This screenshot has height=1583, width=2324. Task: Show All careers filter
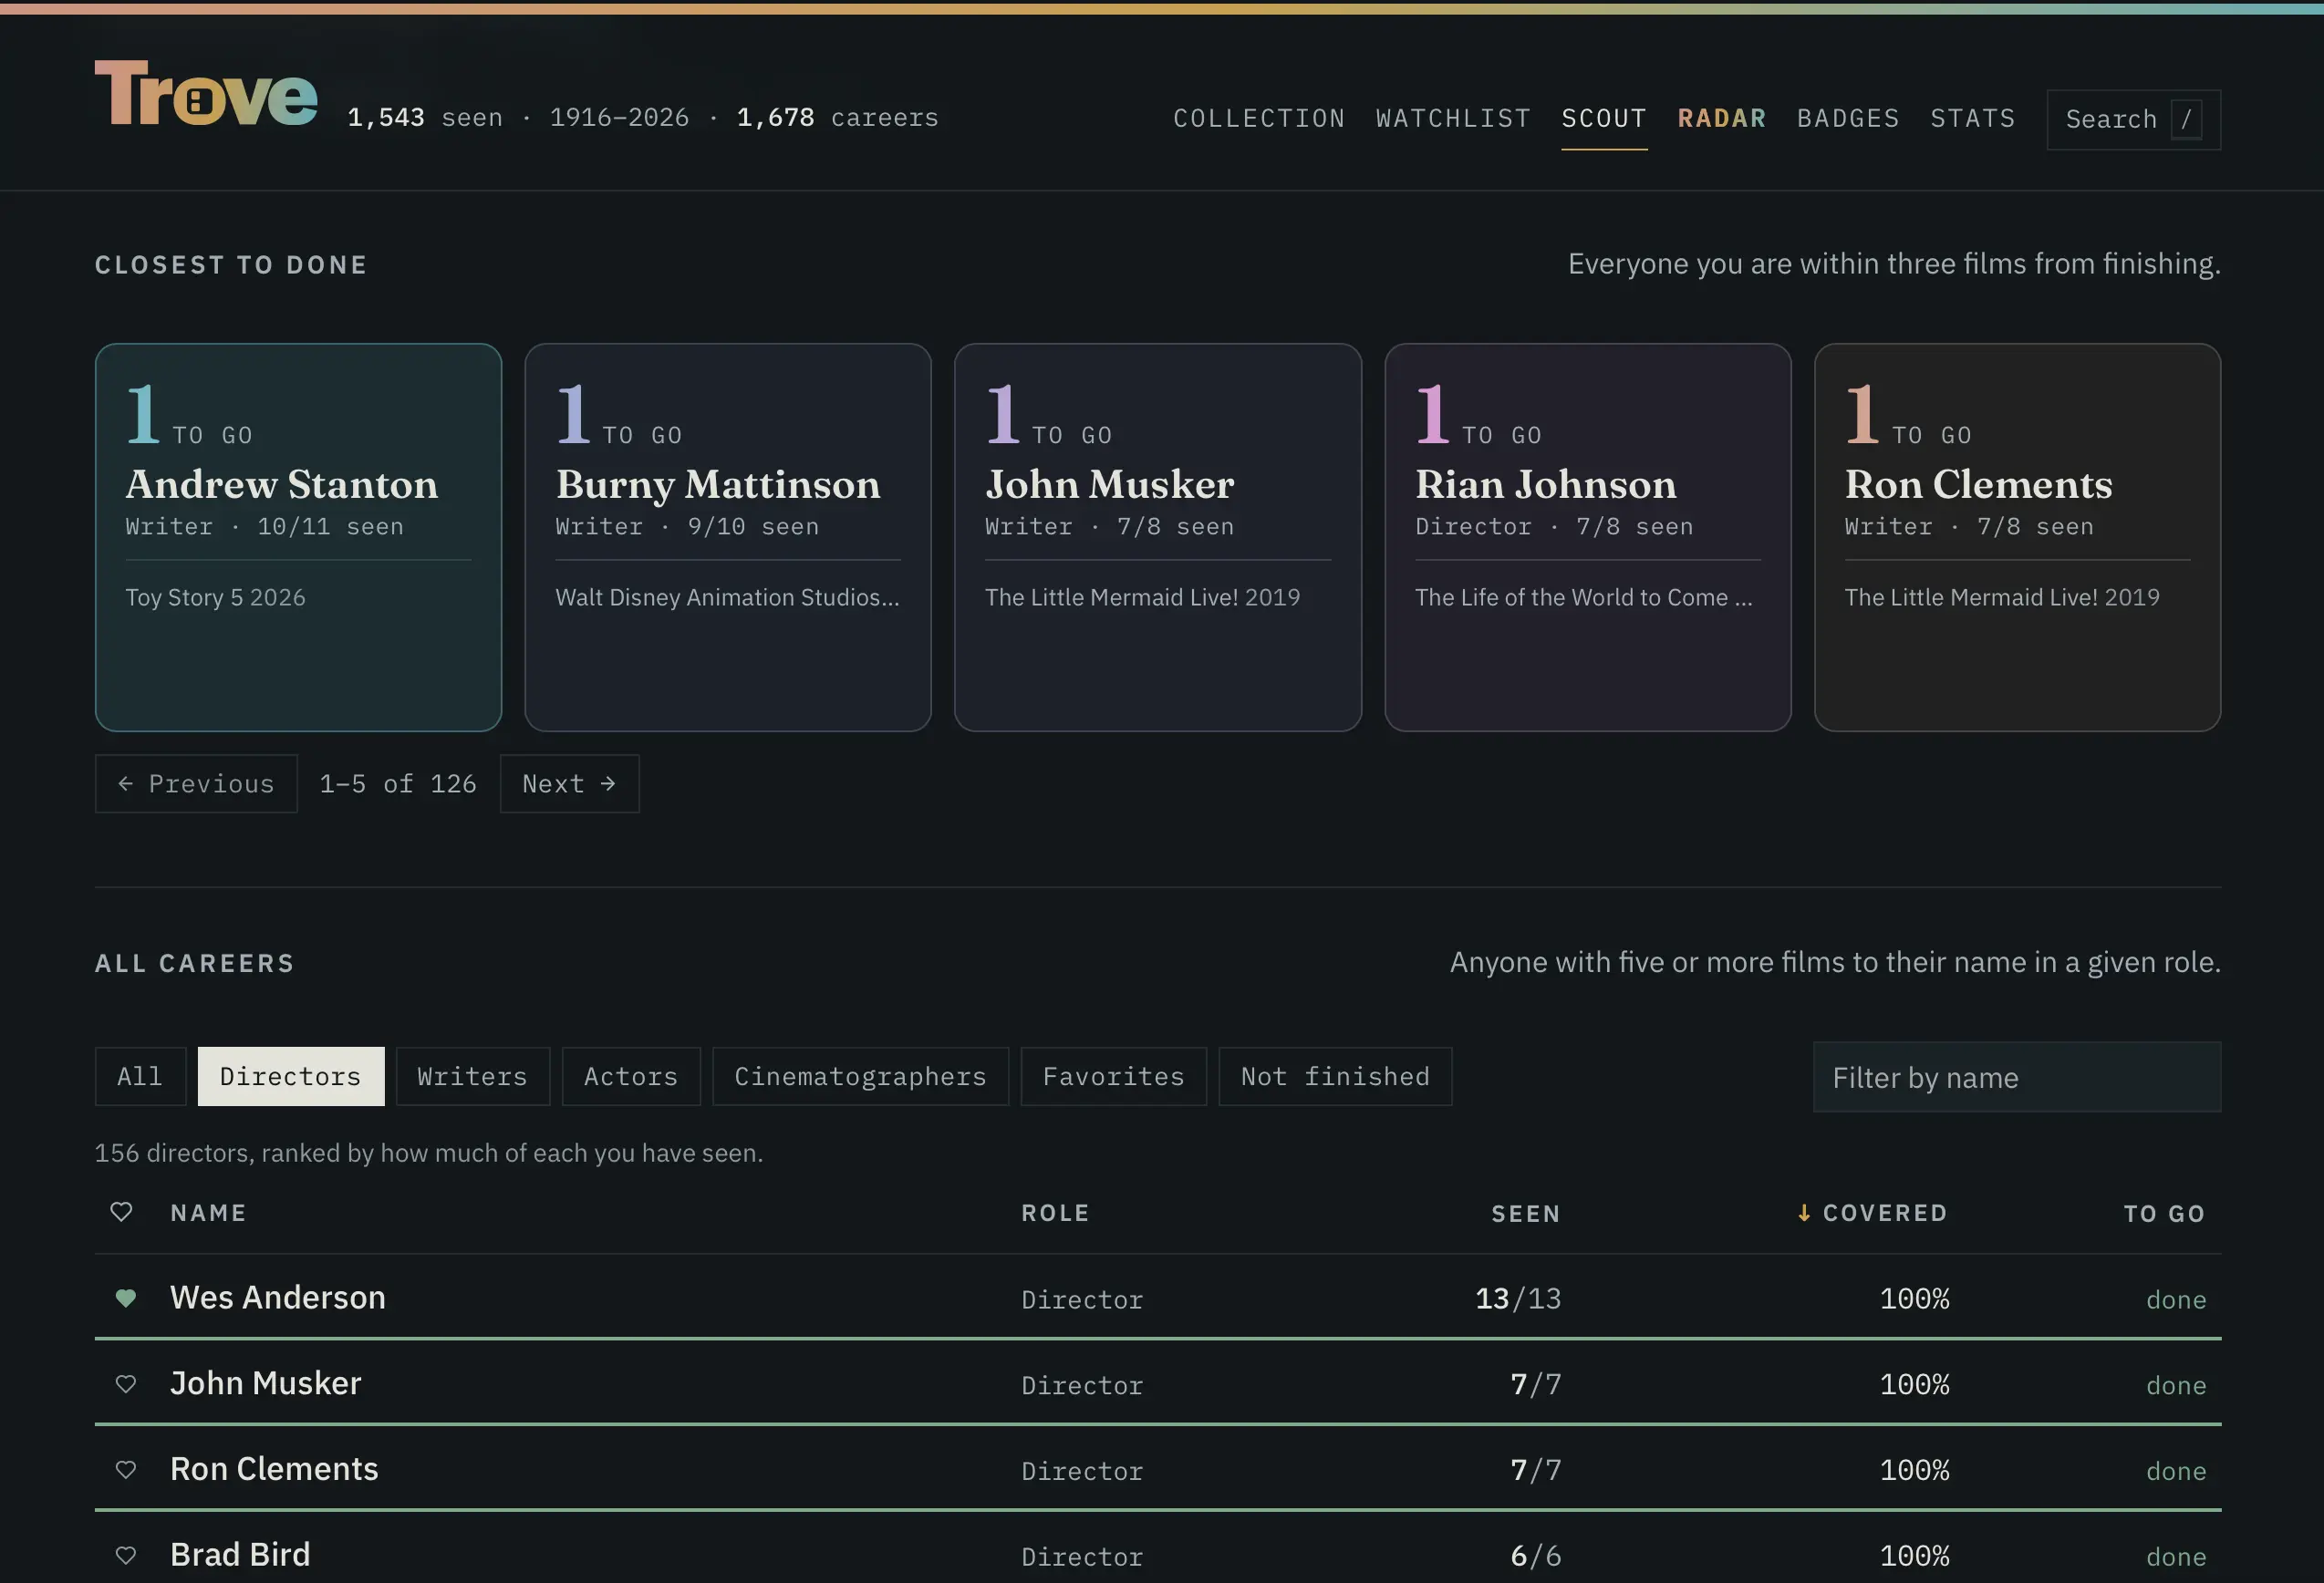point(140,1077)
